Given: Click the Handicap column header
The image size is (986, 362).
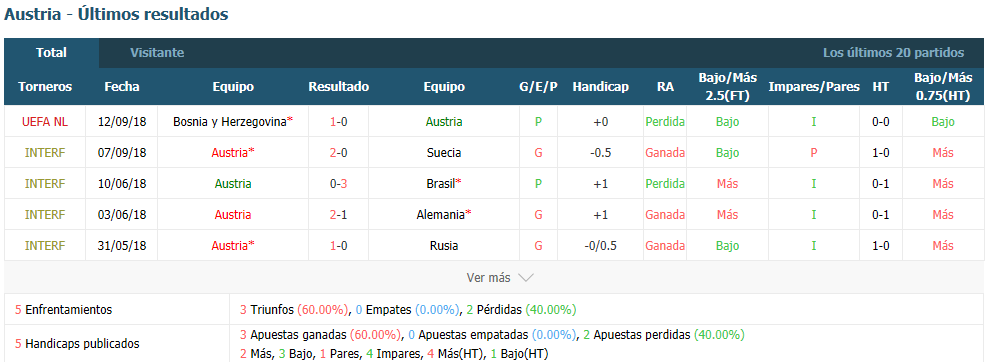Looking at the screenshot, I should (x=601, y=87).
